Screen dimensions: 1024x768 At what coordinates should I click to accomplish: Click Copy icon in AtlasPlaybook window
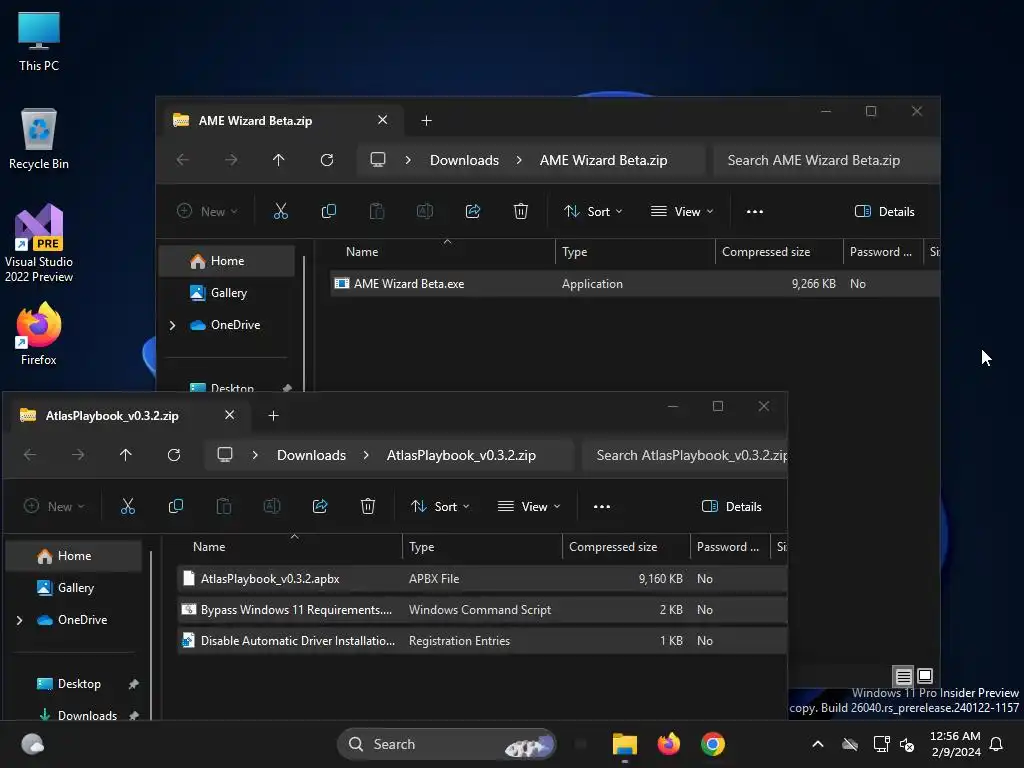pos(176,506)
